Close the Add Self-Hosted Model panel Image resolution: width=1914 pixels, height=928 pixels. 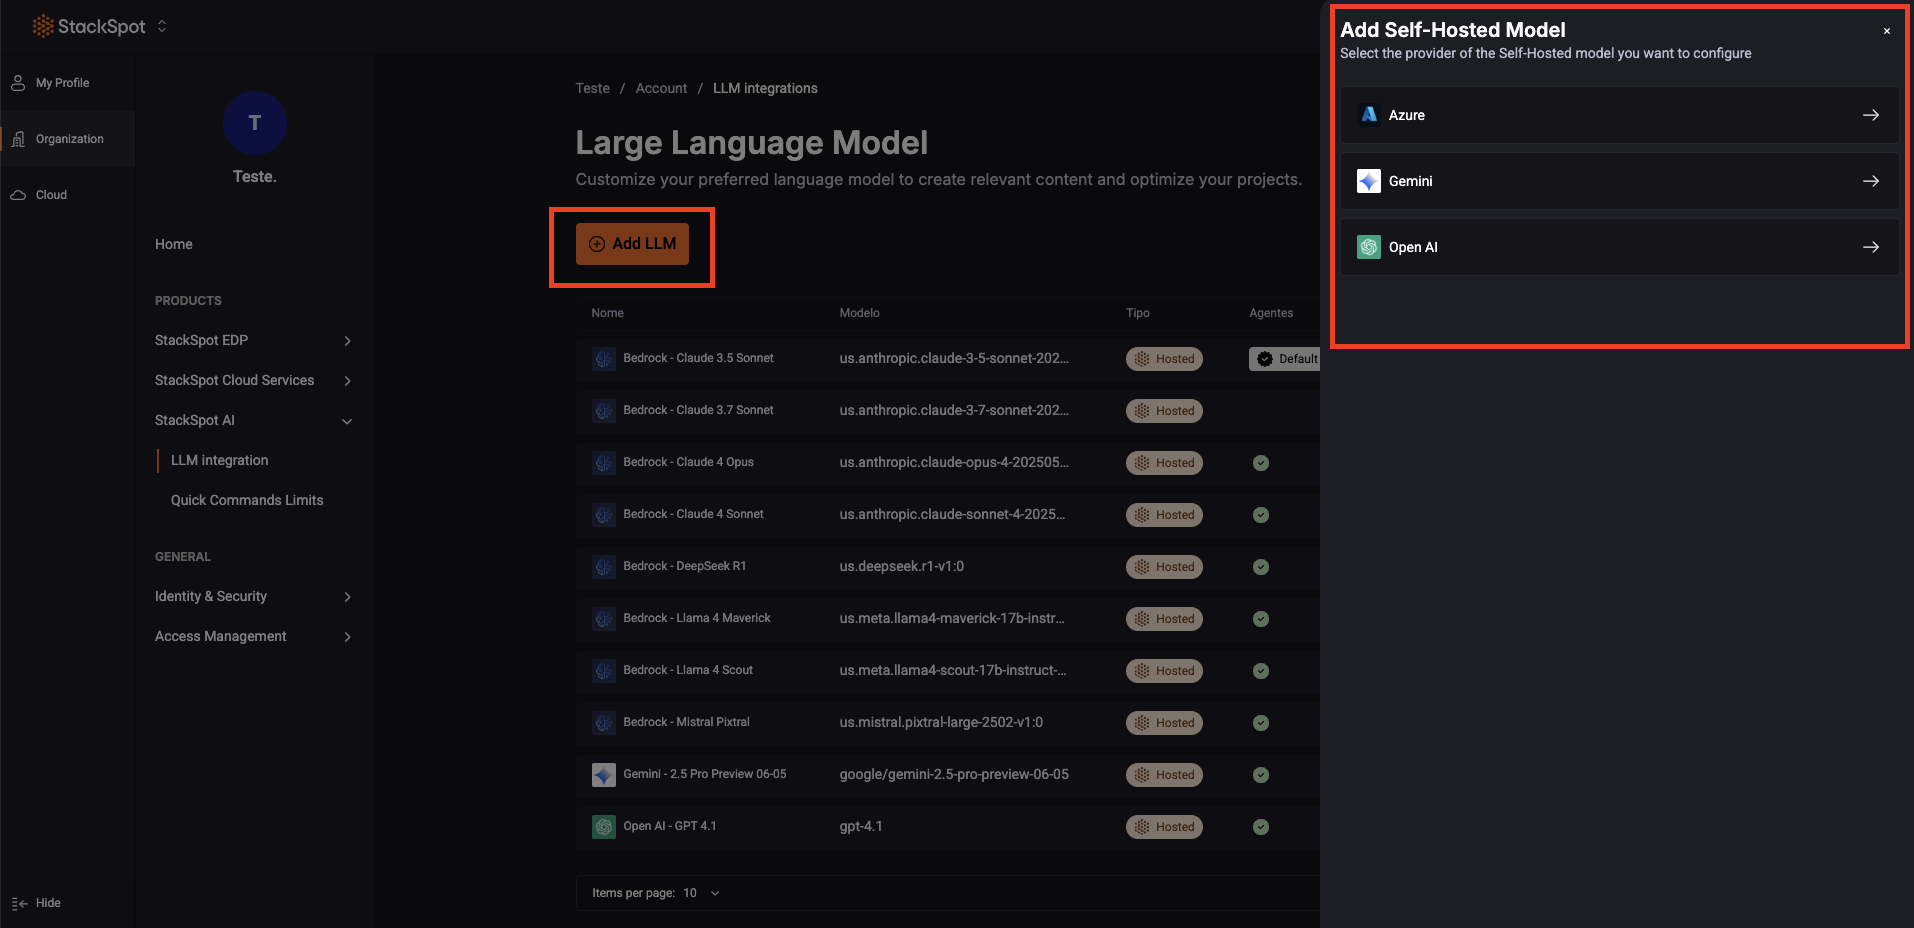1887,31
